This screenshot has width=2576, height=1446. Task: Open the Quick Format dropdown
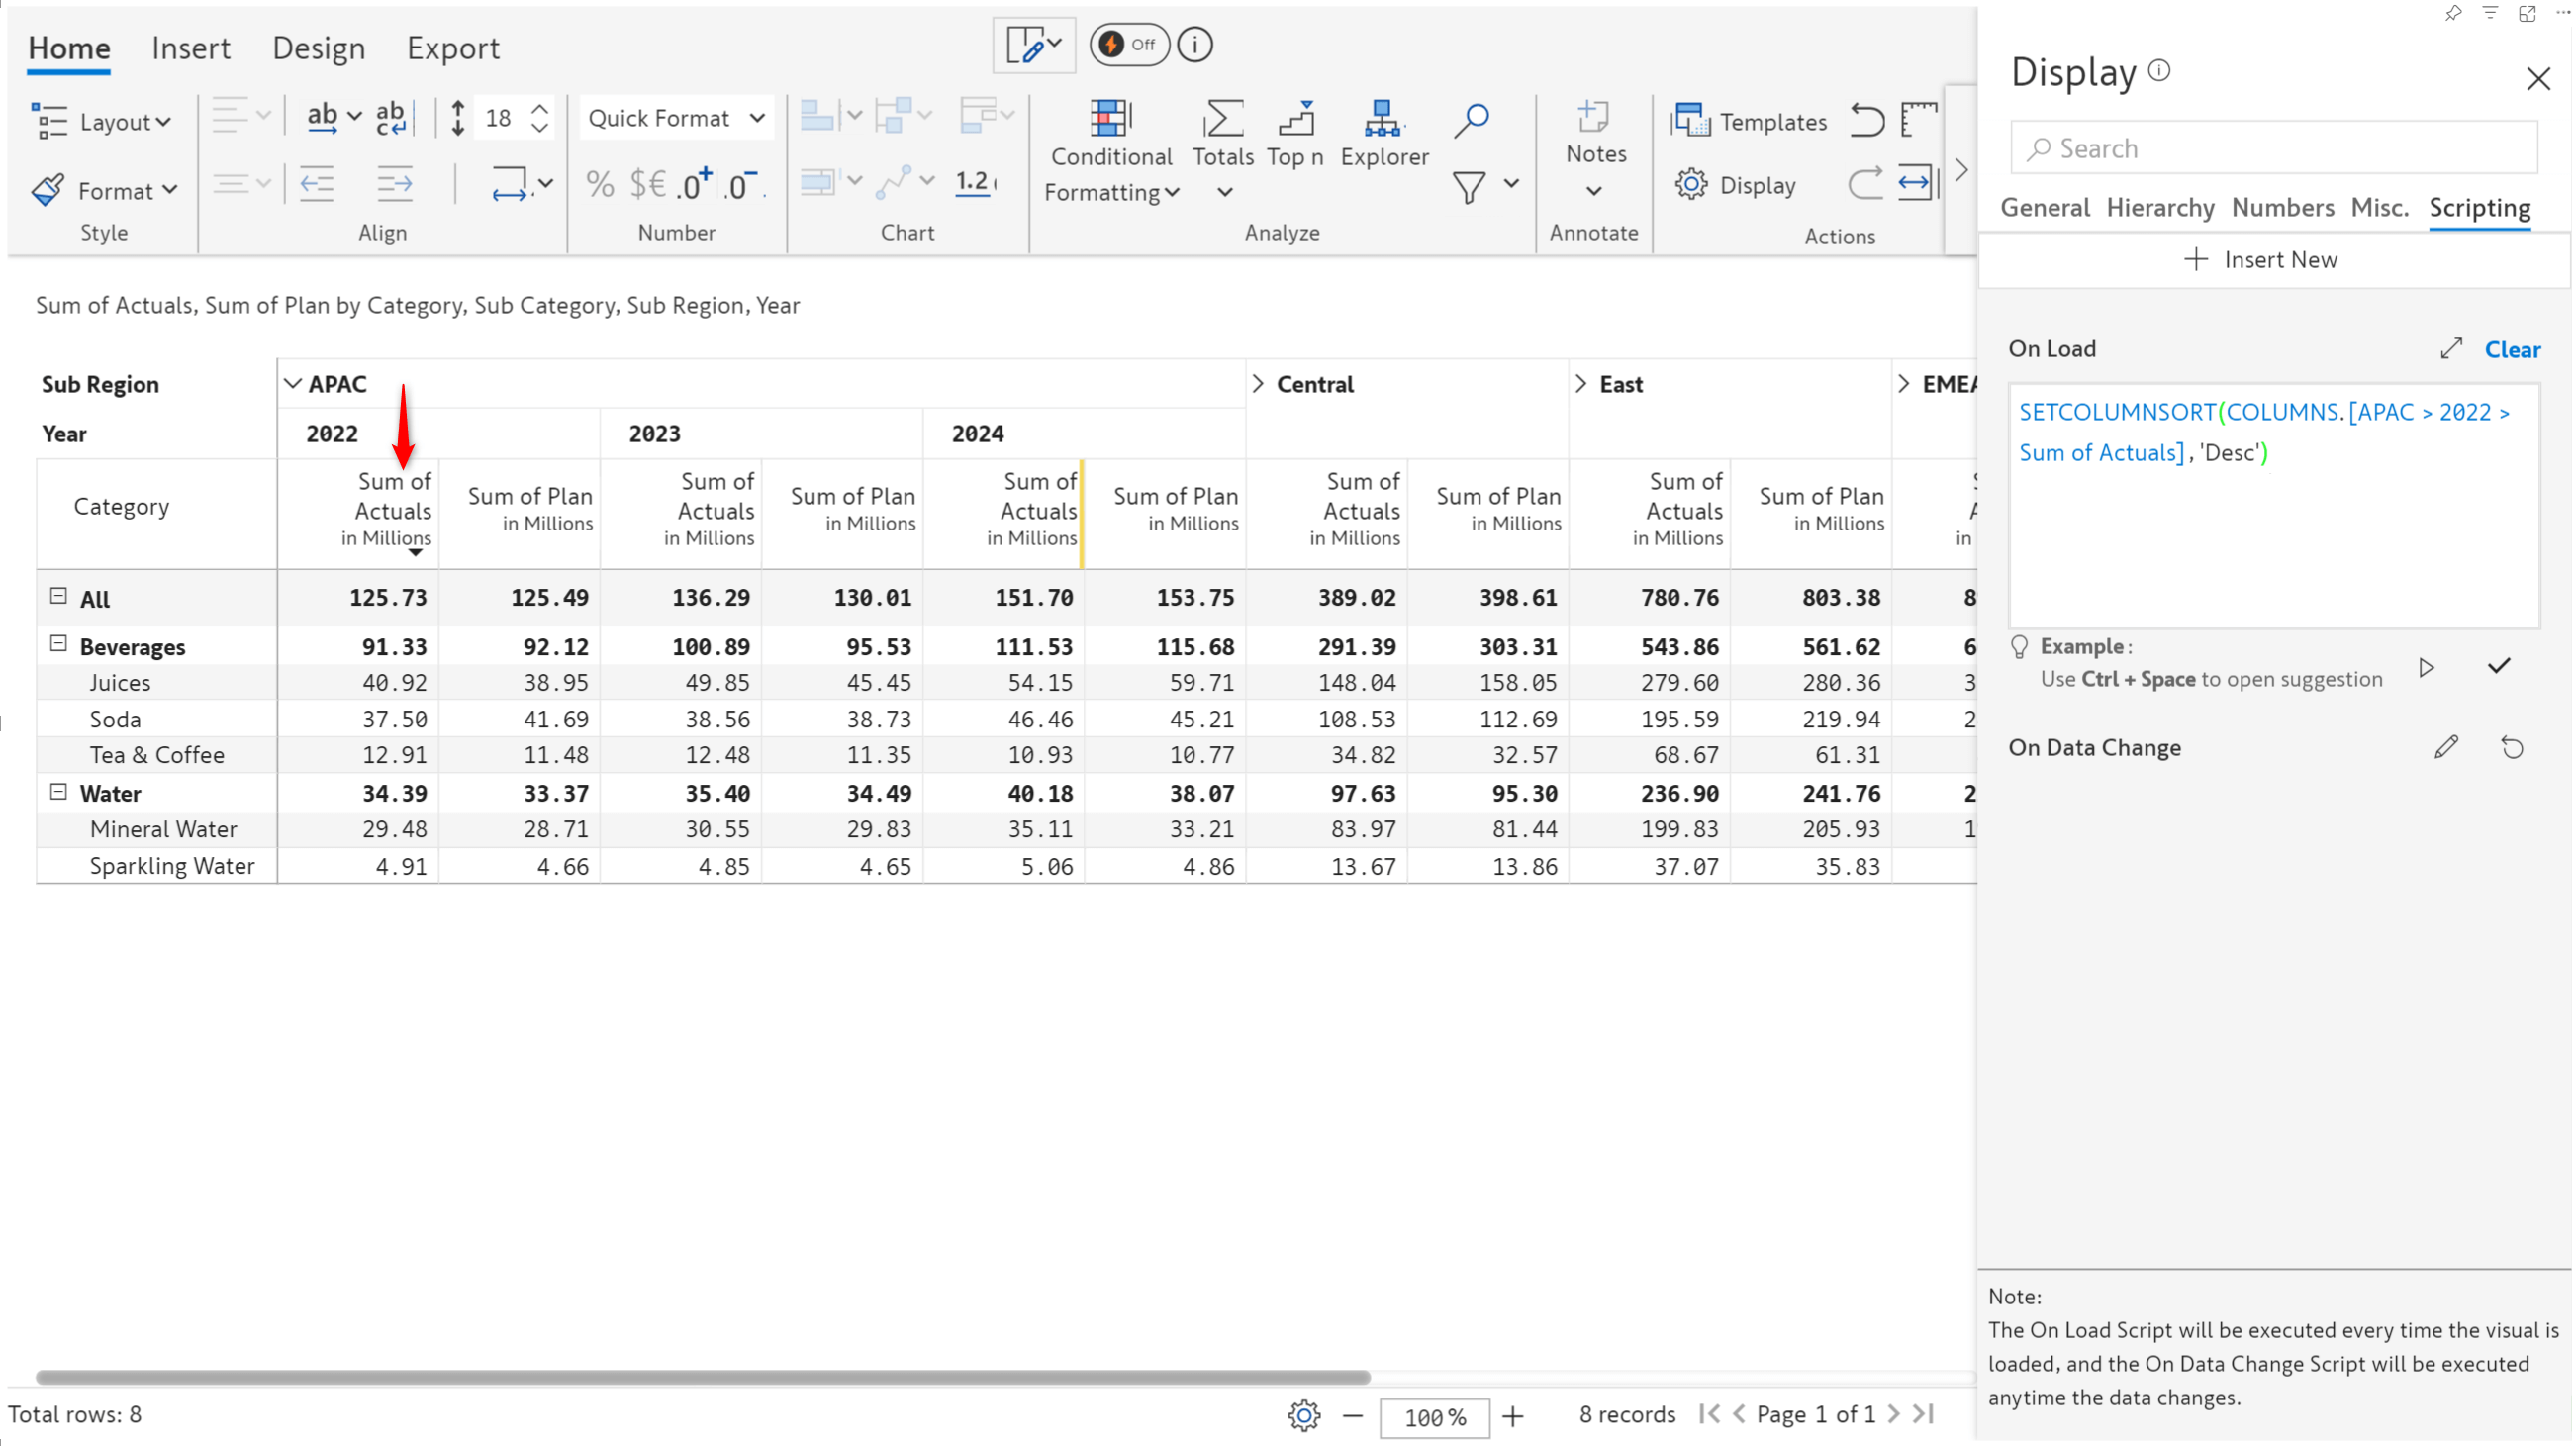pos(676,117)
